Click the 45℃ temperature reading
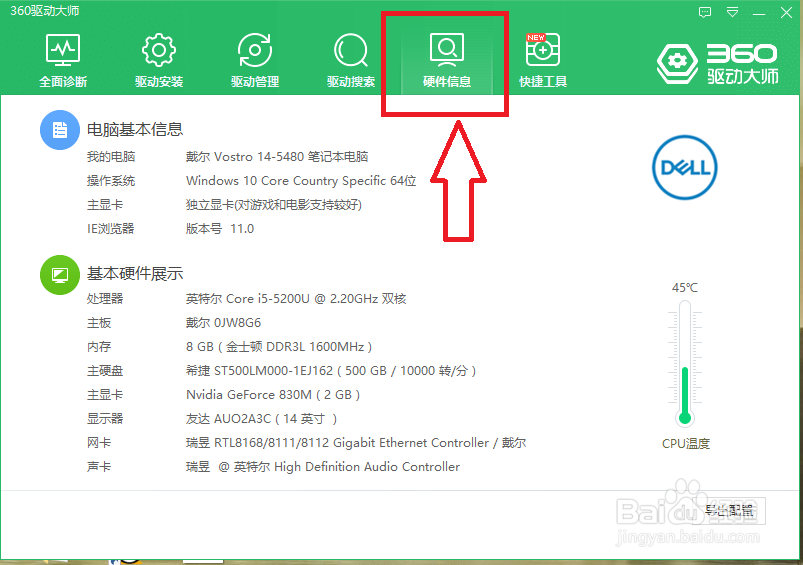The height and width of the screenshot is (565, 803). point(685,288)
